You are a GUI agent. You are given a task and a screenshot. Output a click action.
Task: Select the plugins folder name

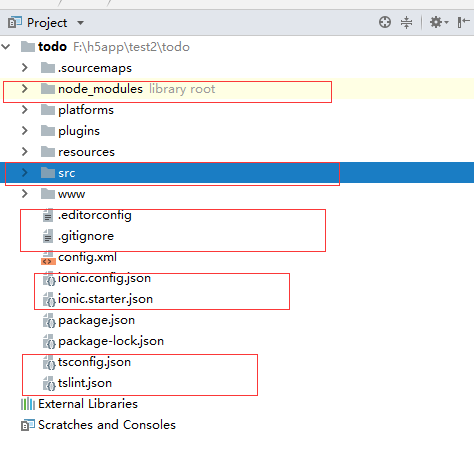click(79, 131)
